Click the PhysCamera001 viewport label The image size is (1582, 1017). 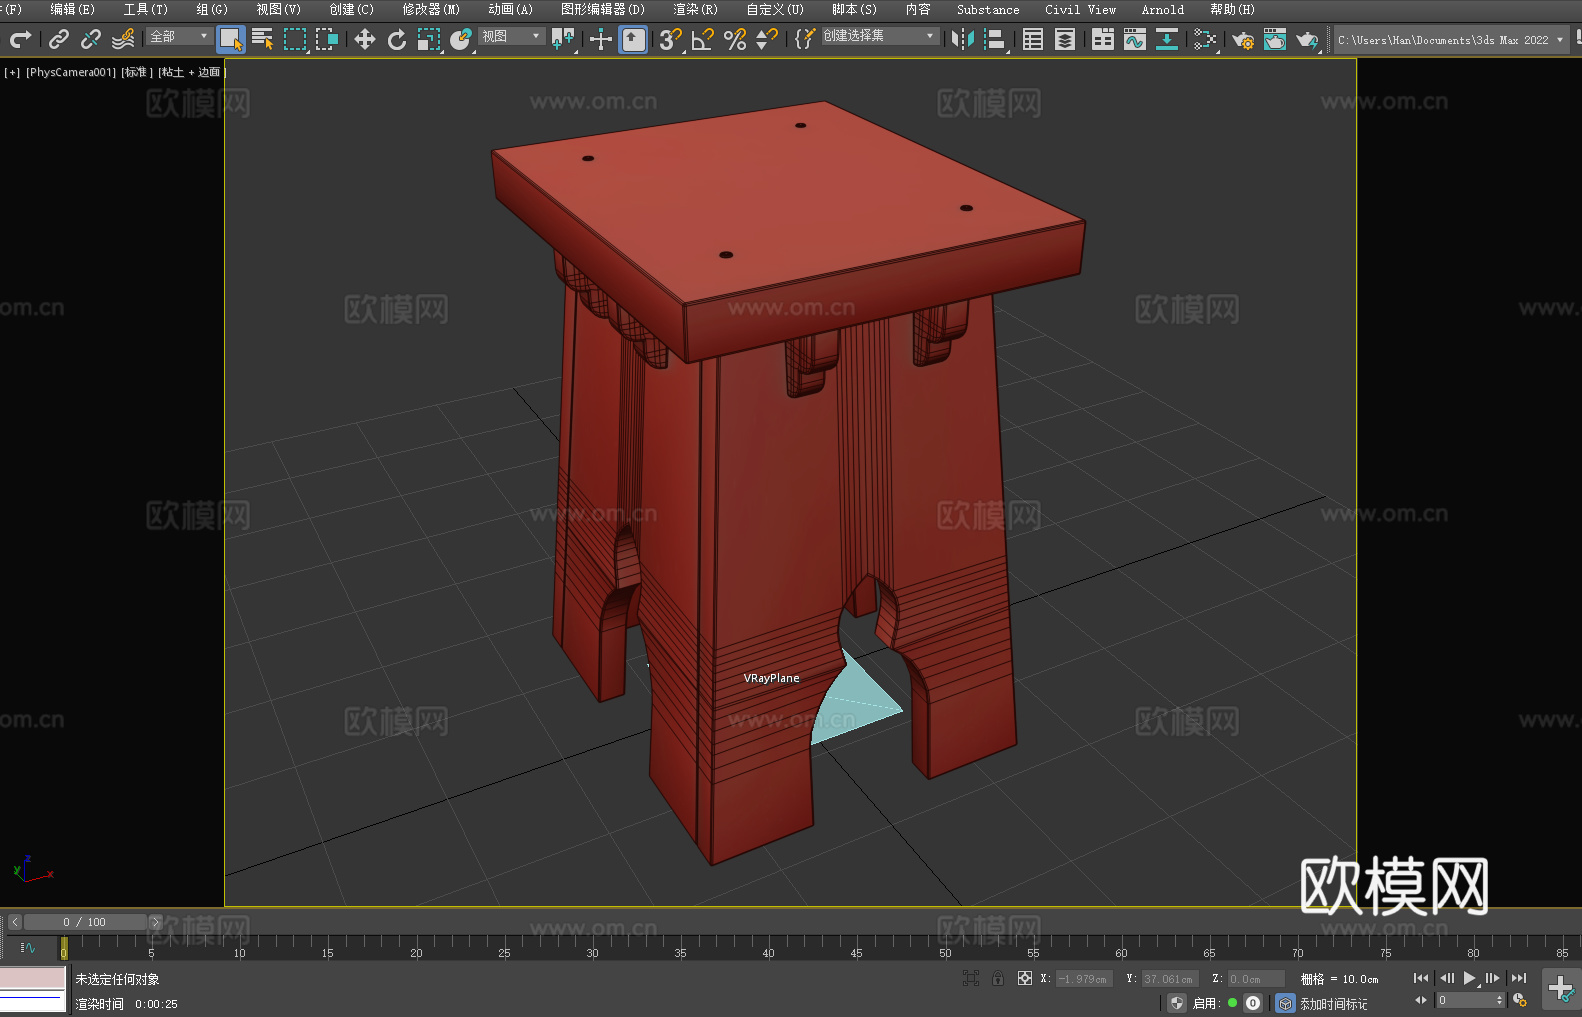[x=71, y=72]
